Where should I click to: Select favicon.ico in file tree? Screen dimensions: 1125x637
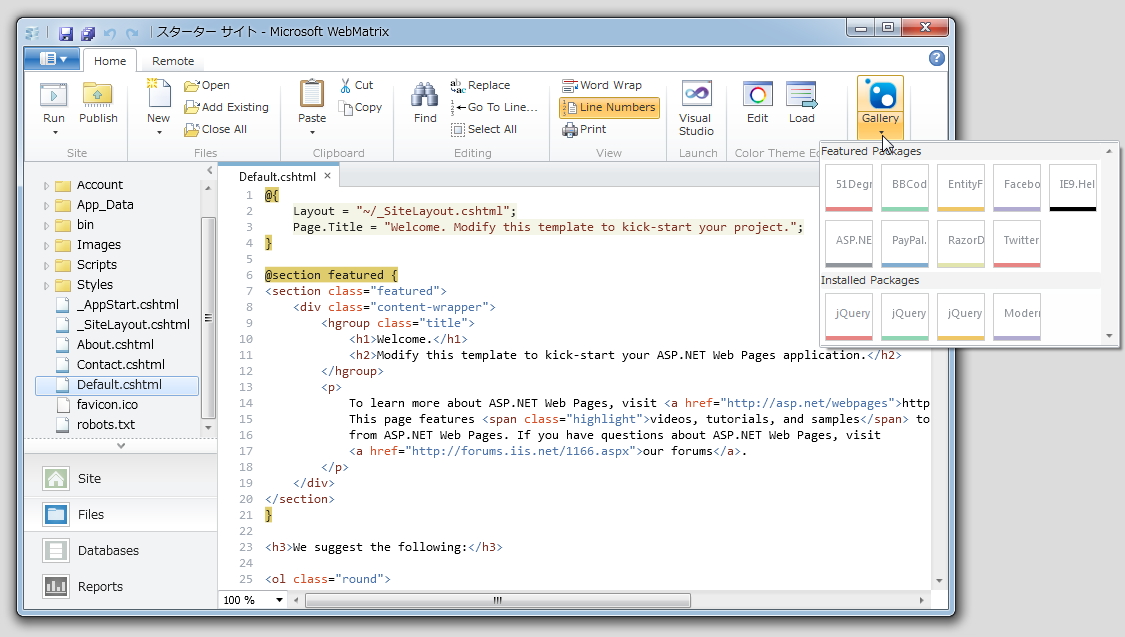107,405
